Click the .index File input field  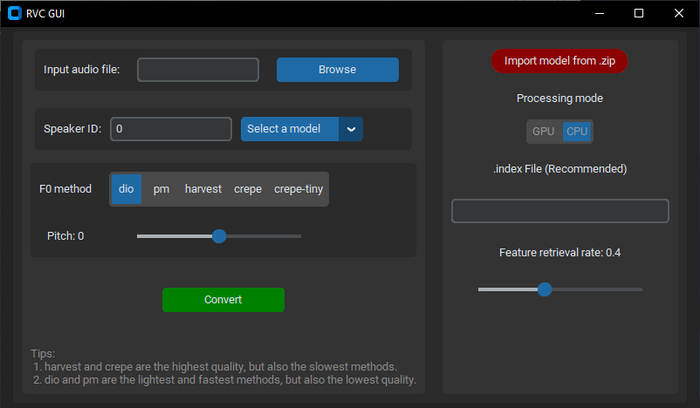pyautogui.click(x=560, y=211)
